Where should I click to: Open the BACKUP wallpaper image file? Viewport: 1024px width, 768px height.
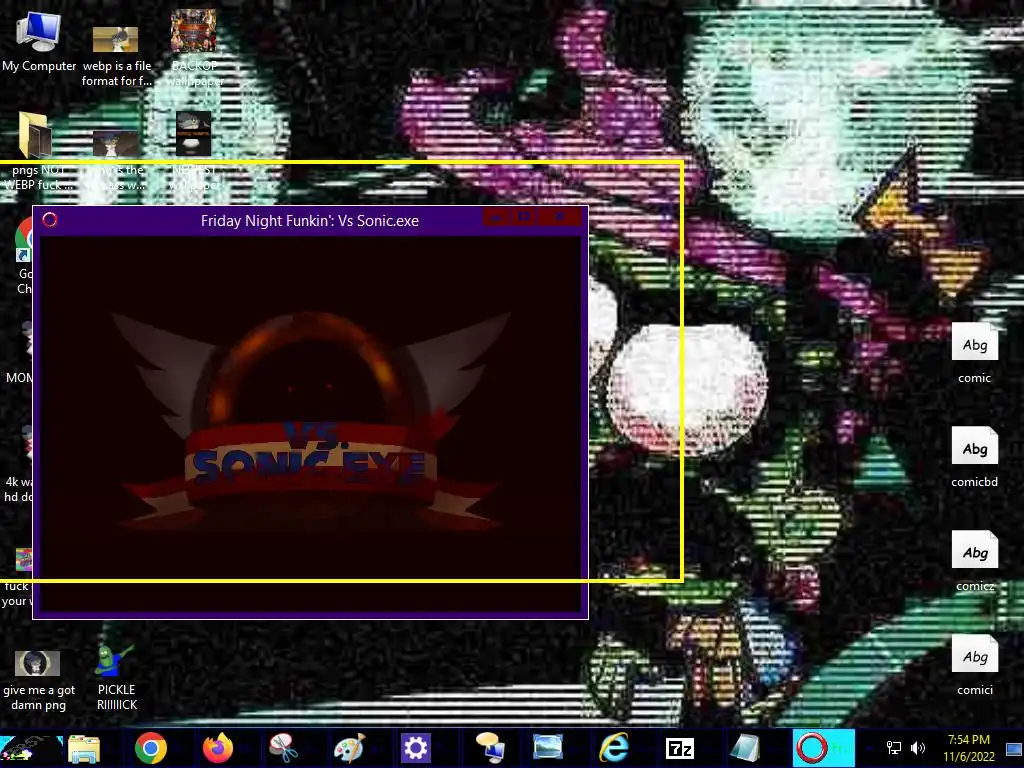(194, 49)
